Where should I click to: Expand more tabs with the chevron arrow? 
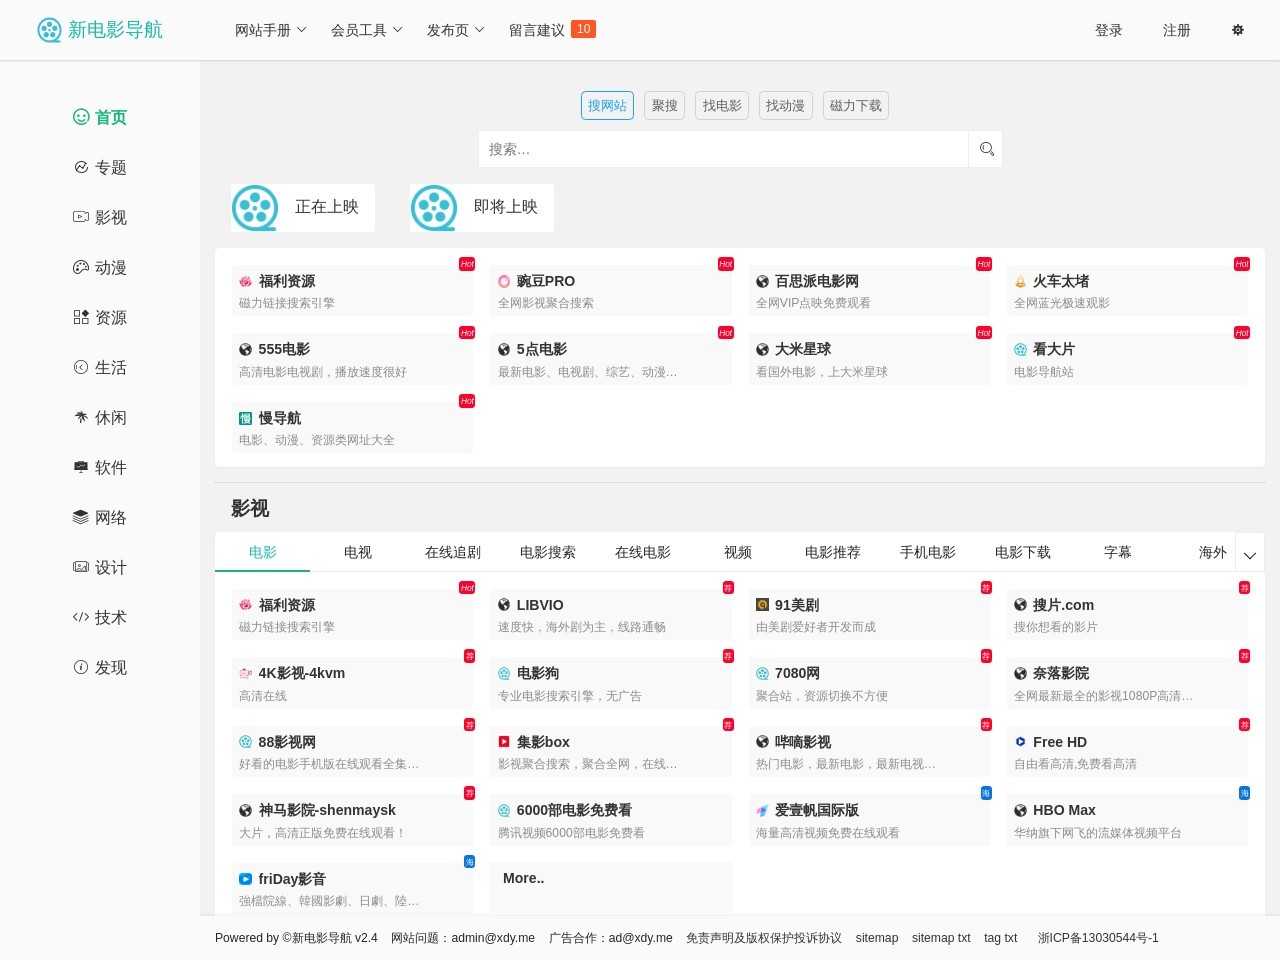[1250, 553]
